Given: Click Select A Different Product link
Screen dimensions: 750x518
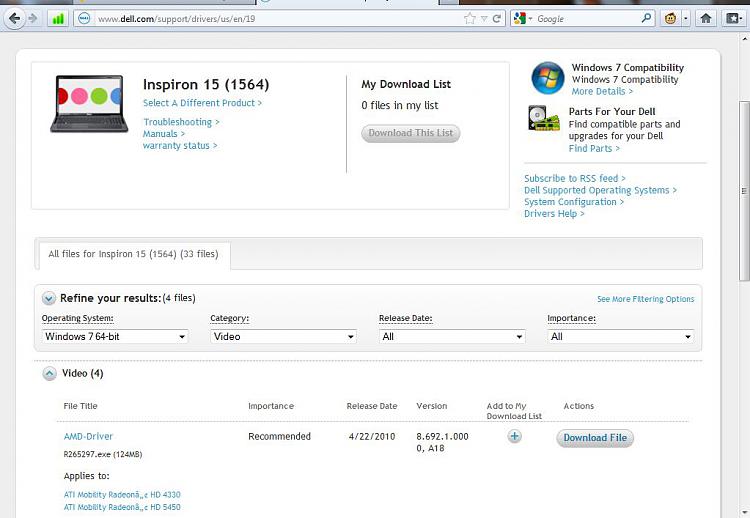Looking at the screenshot, I should 202,103.
